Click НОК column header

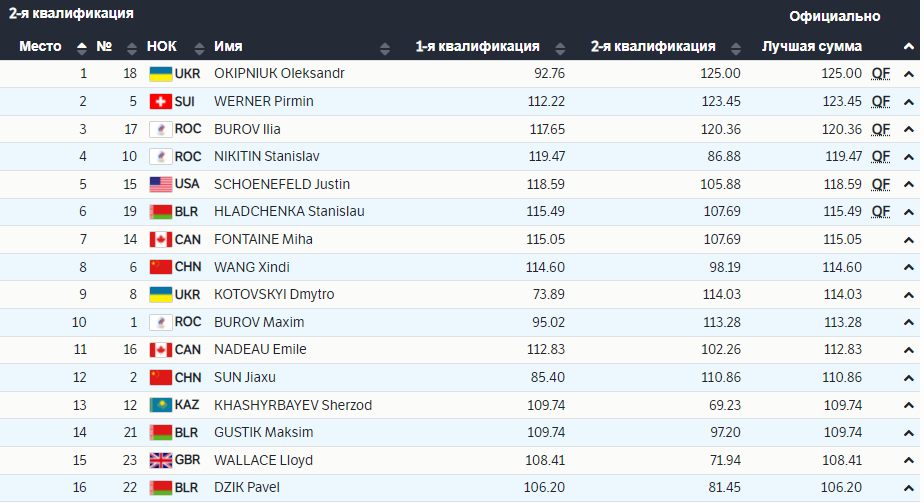point(161,47)
